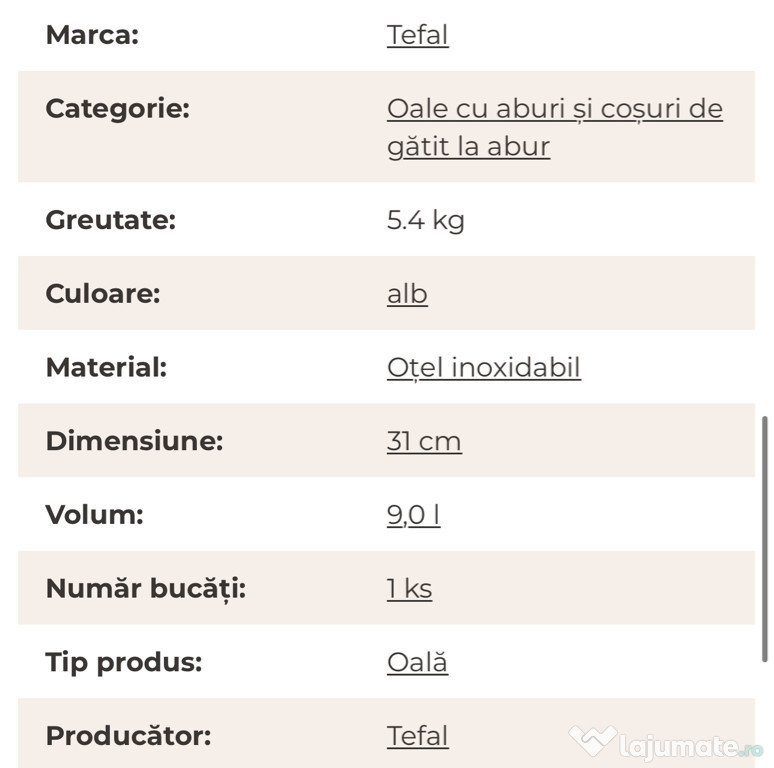The width and height of the screenshot is (774, 768).
Task: Click the Dimensiune label
Action: (134, 441)
